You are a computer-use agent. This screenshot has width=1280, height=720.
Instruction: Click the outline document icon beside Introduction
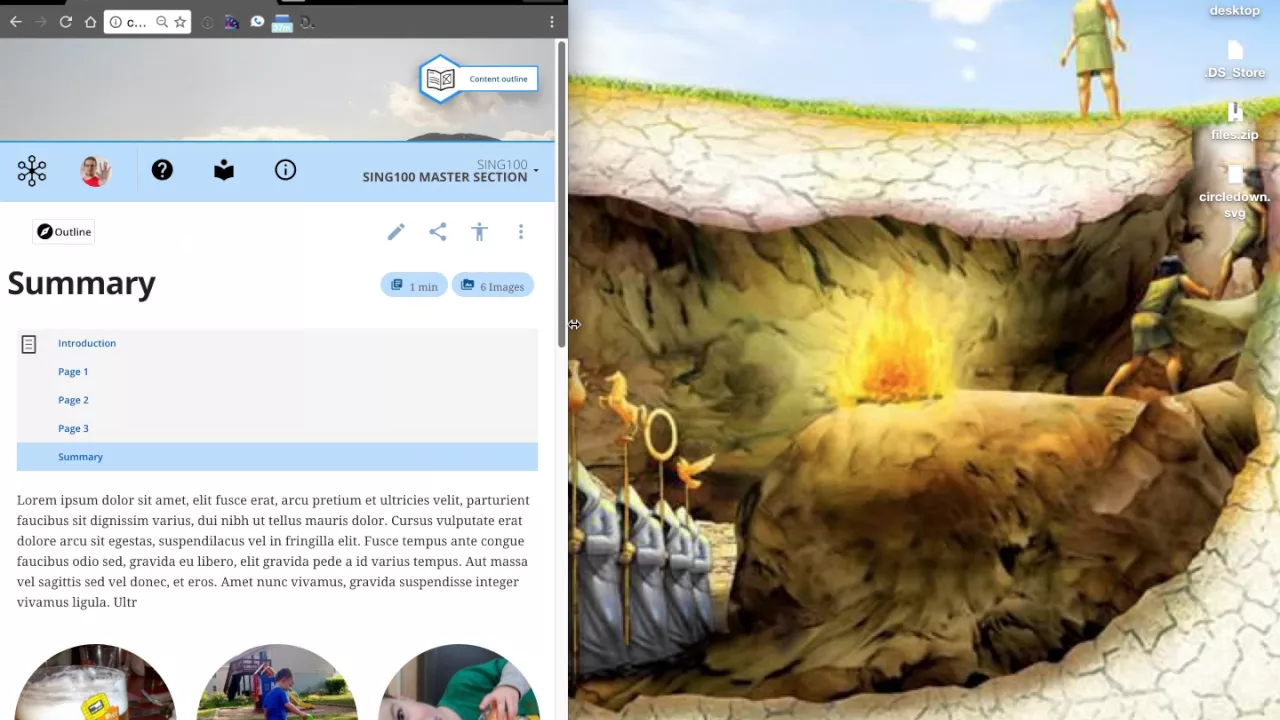29,344
